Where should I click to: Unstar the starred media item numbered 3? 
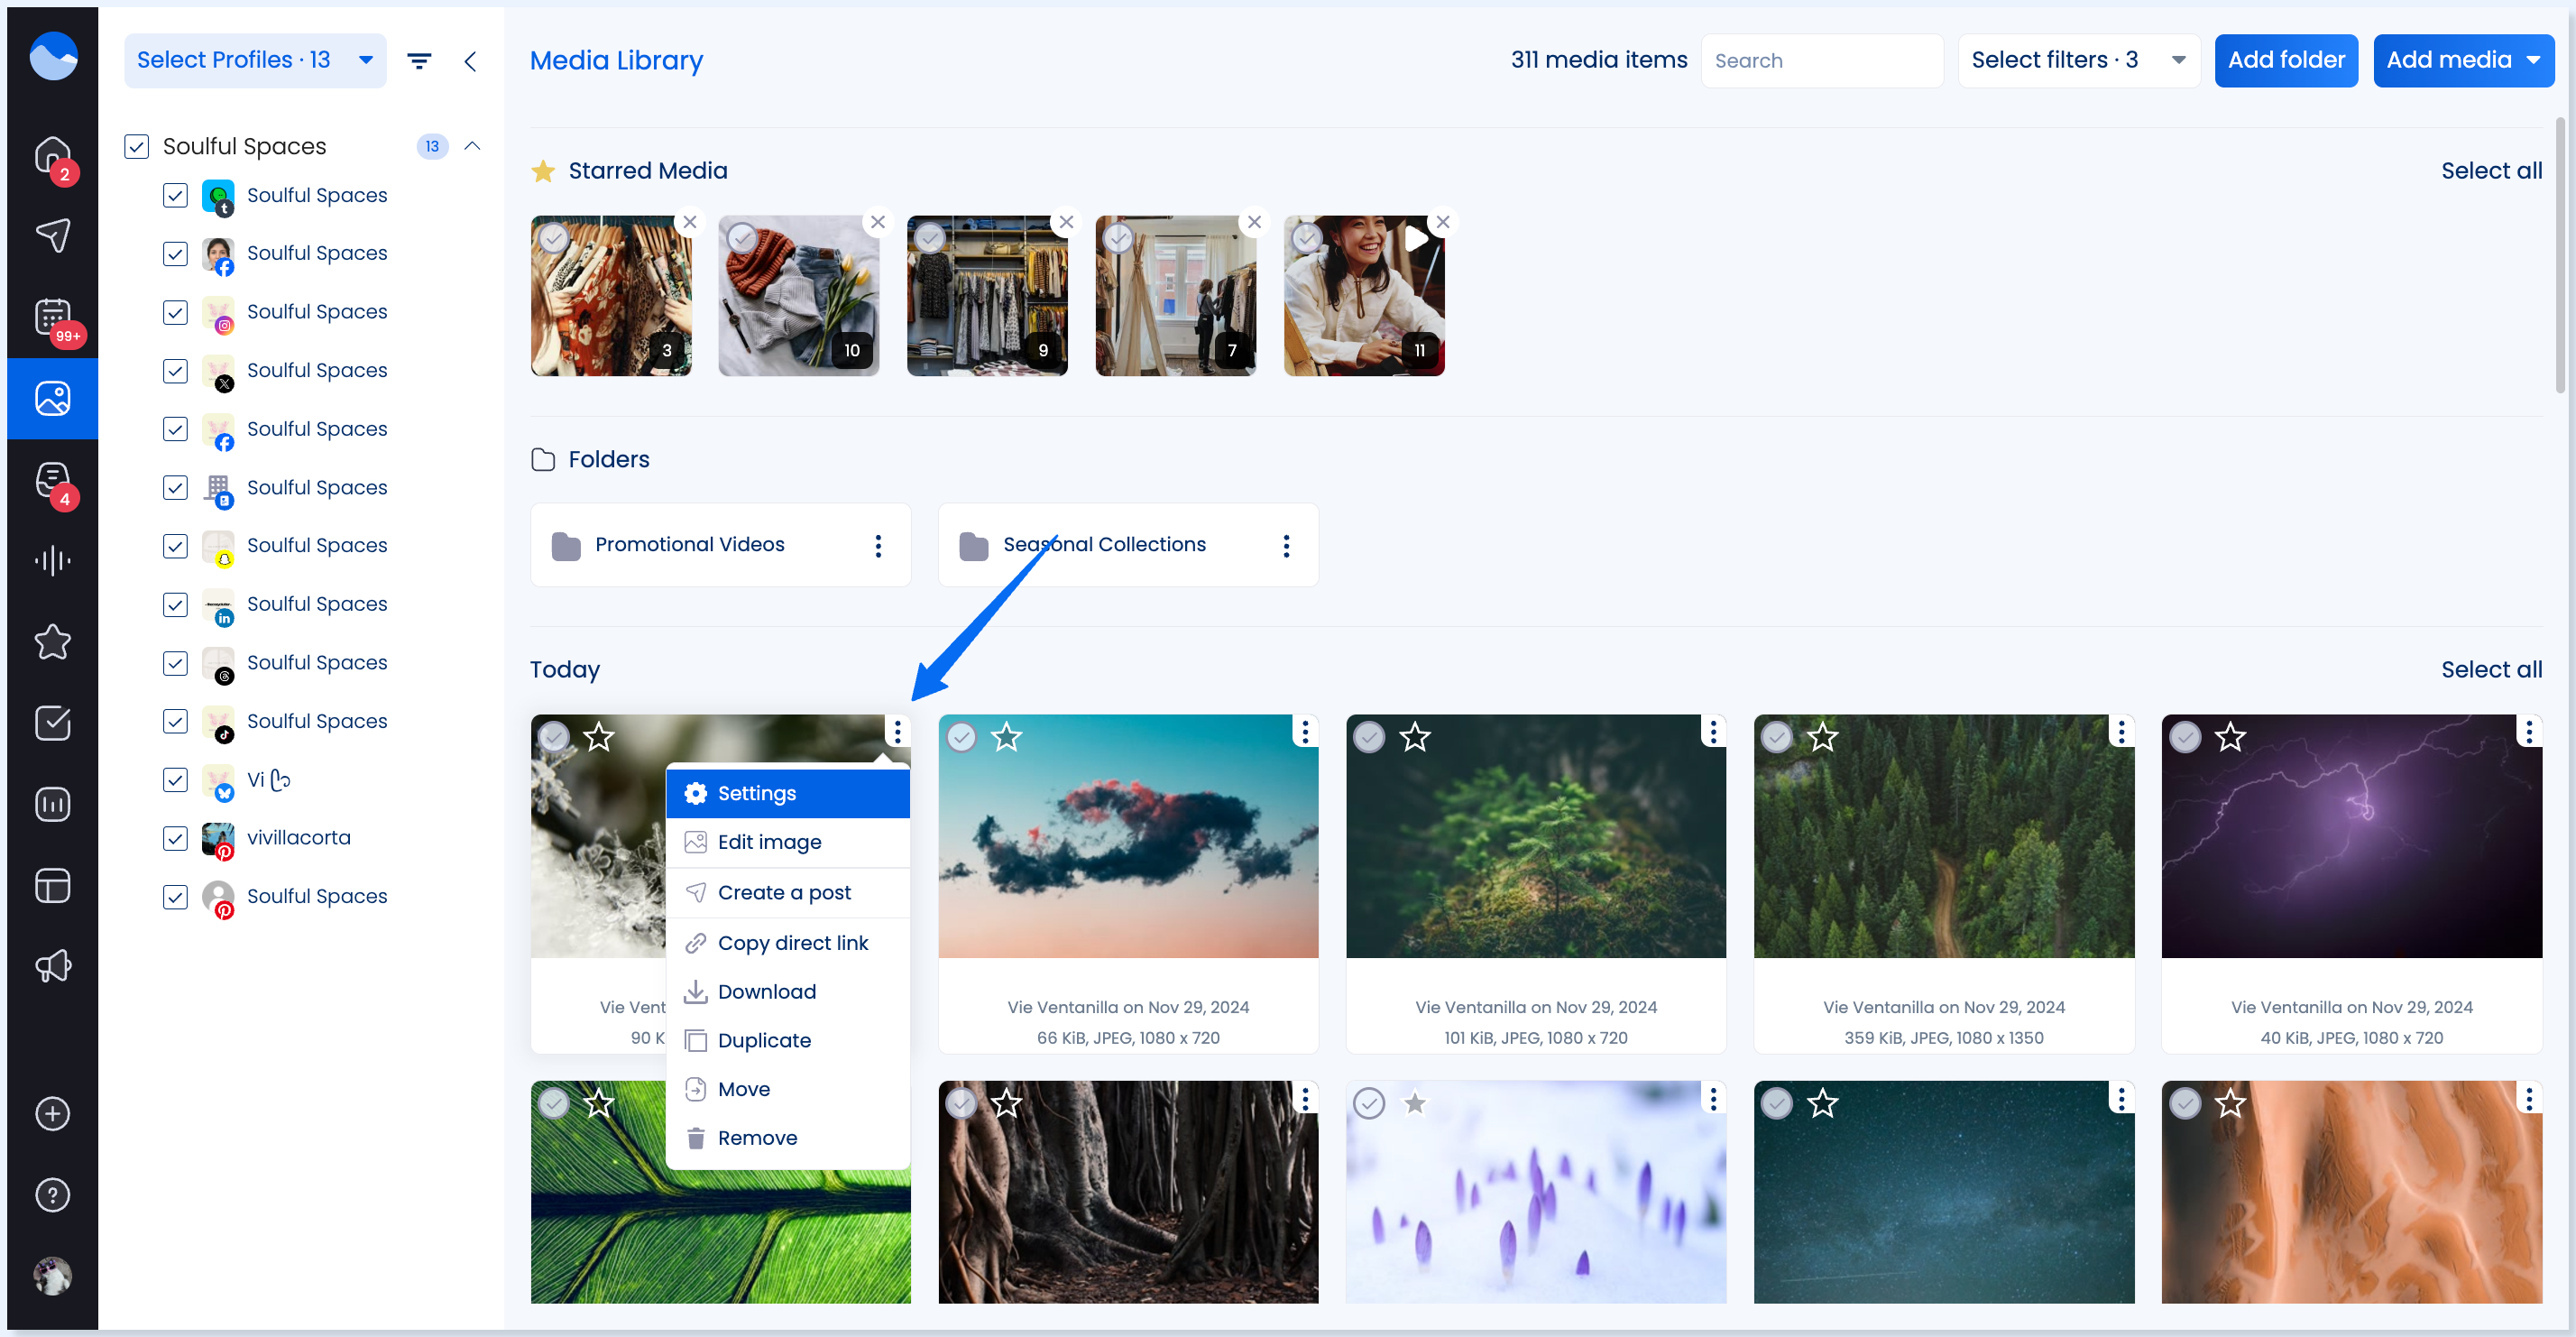pyautogui.click(x=690, y=222)
